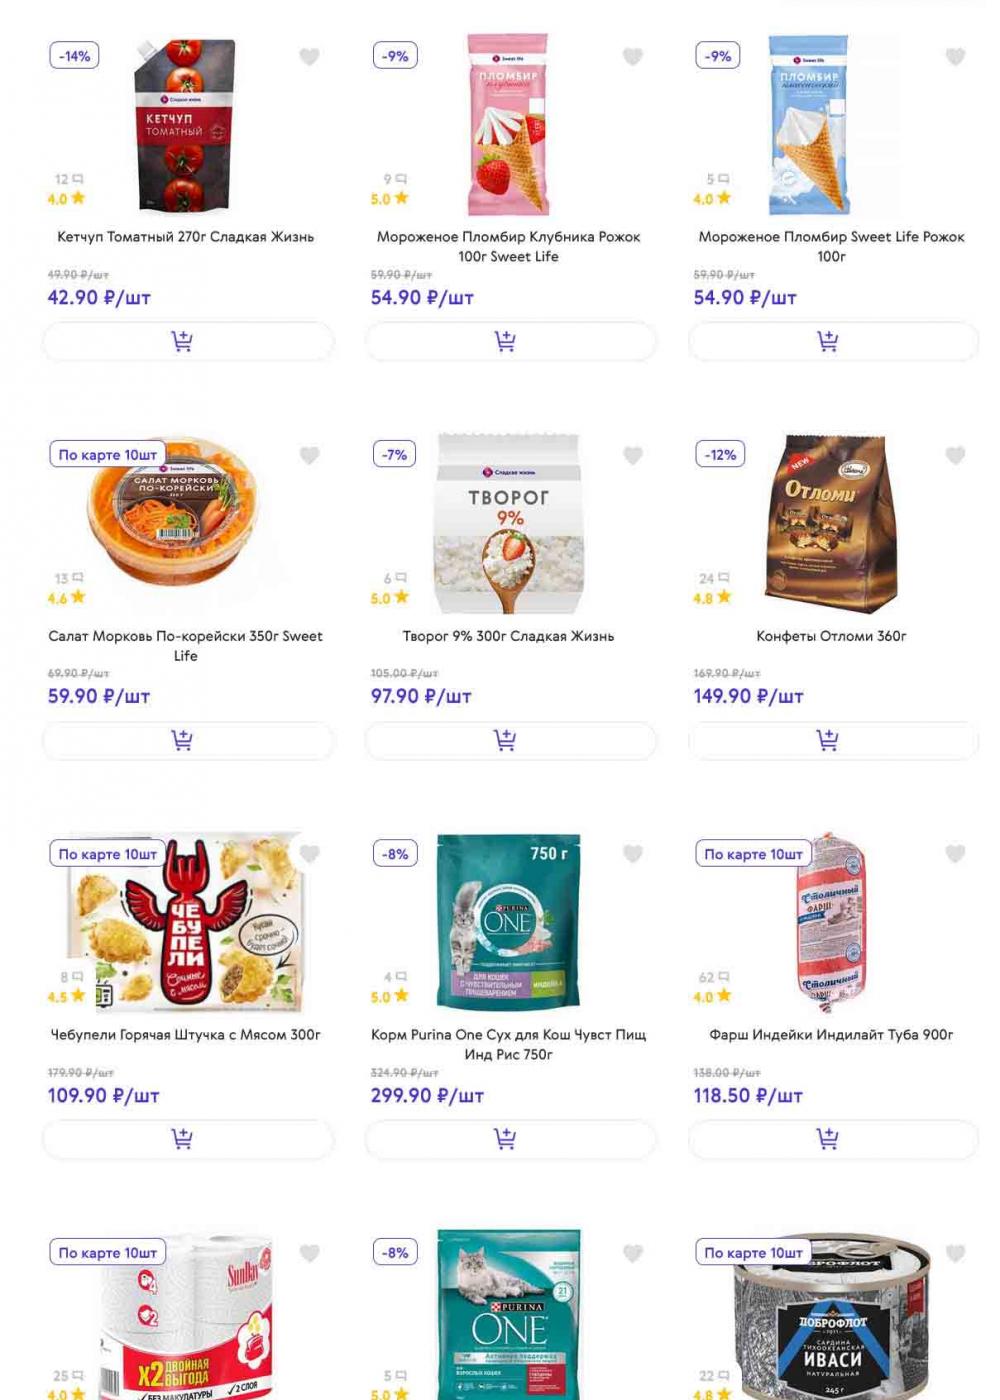Add Чебупели to shopping cart

pyautogui.click(x=188, y=1139)
